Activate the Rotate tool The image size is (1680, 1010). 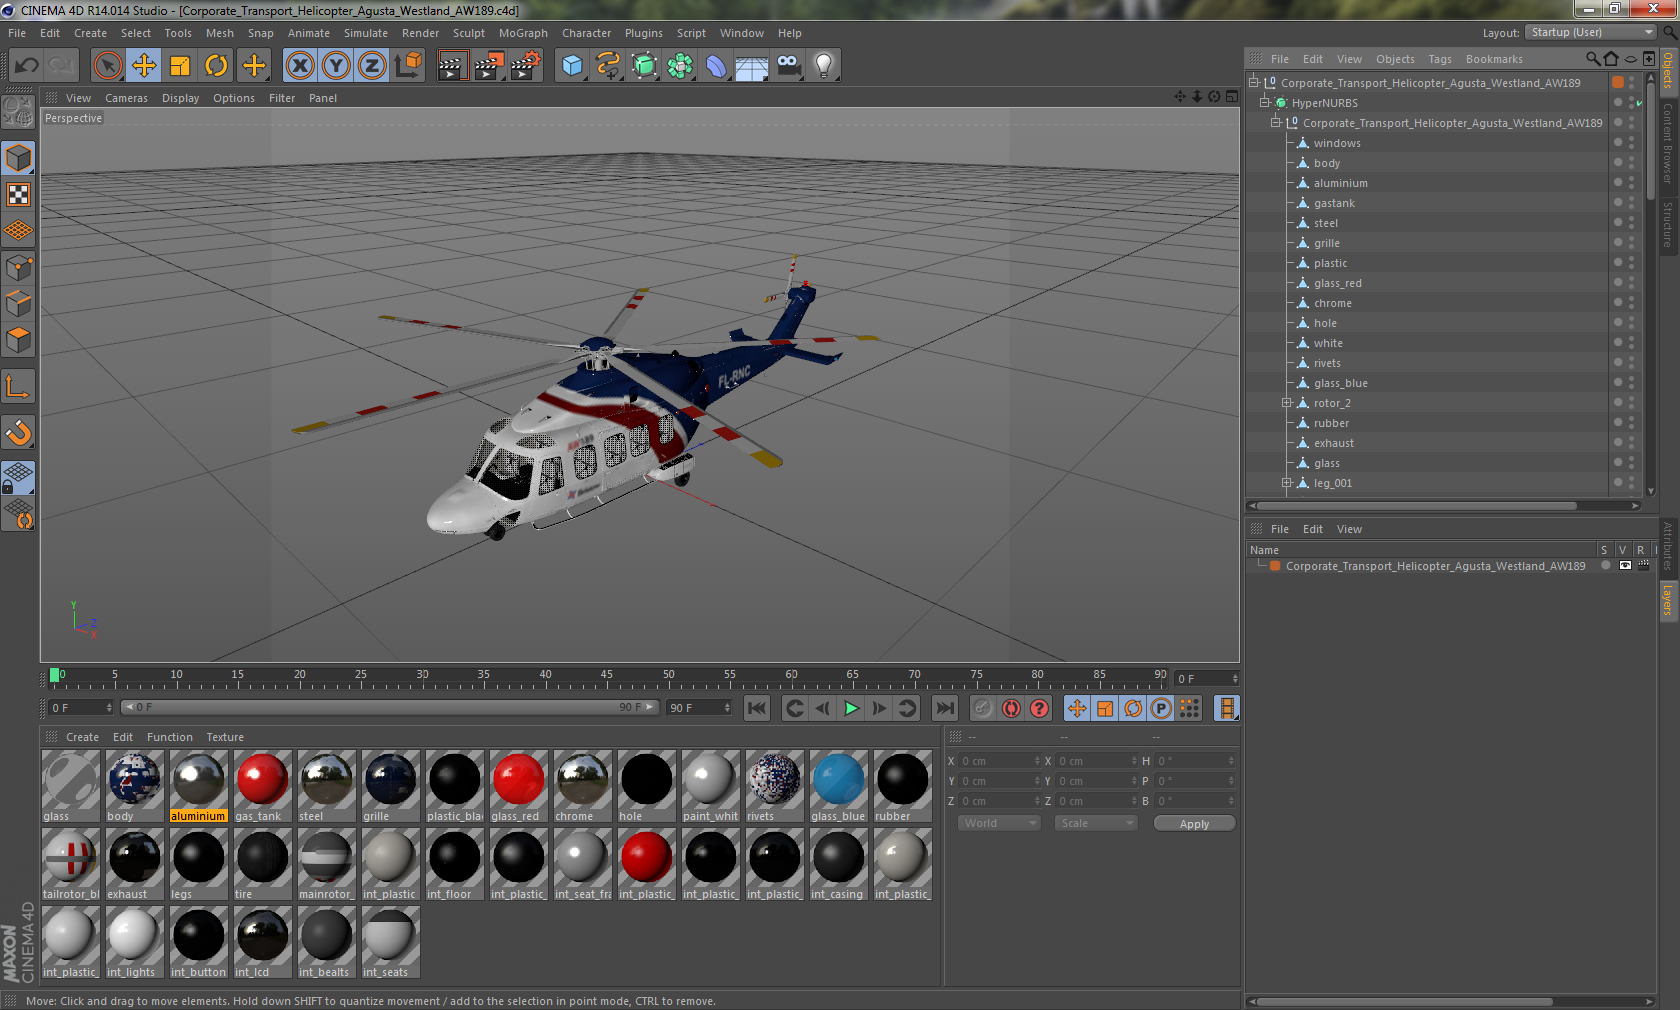[x=216, y=66]
